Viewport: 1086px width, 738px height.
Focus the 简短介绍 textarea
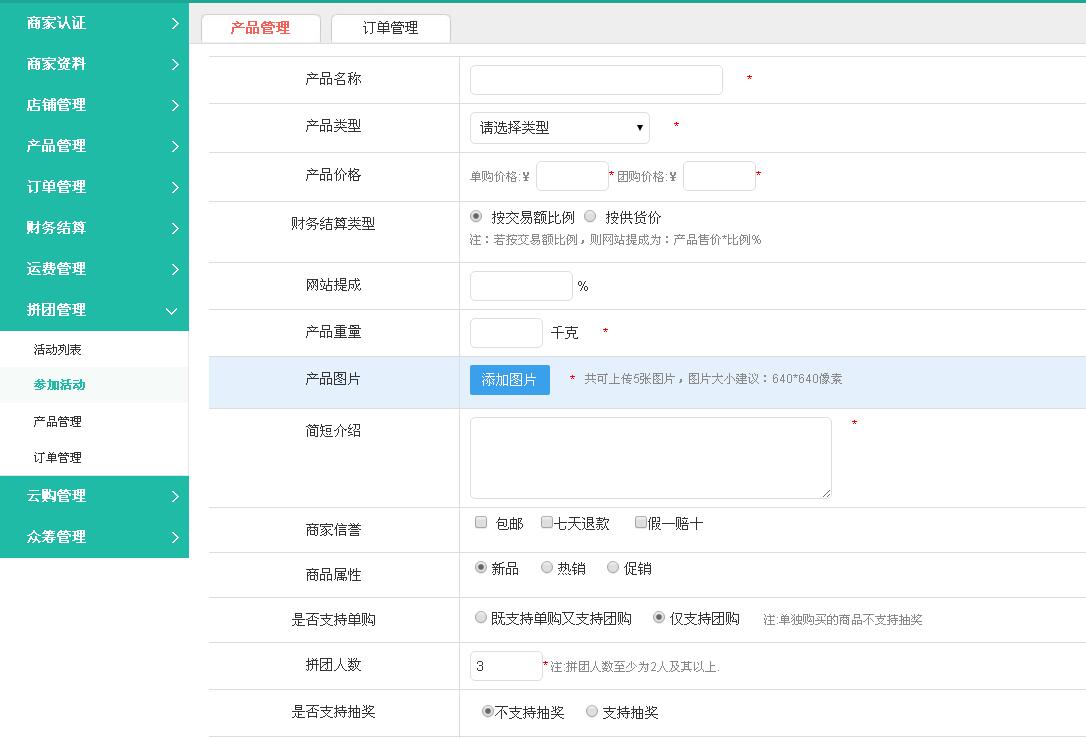pyautogui.click(x=650, y=457)
